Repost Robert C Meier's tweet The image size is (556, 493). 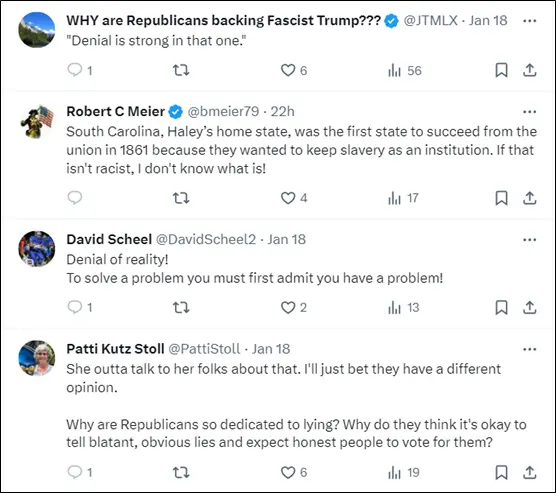click(181, 198)
